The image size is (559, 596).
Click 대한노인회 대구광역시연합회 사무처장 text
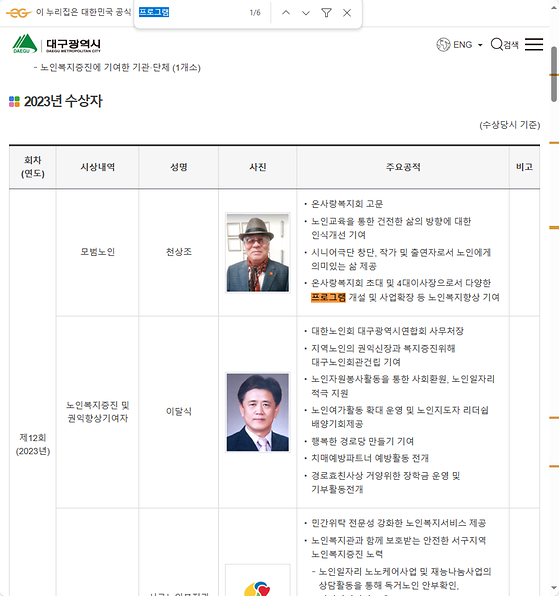point(387,331)
